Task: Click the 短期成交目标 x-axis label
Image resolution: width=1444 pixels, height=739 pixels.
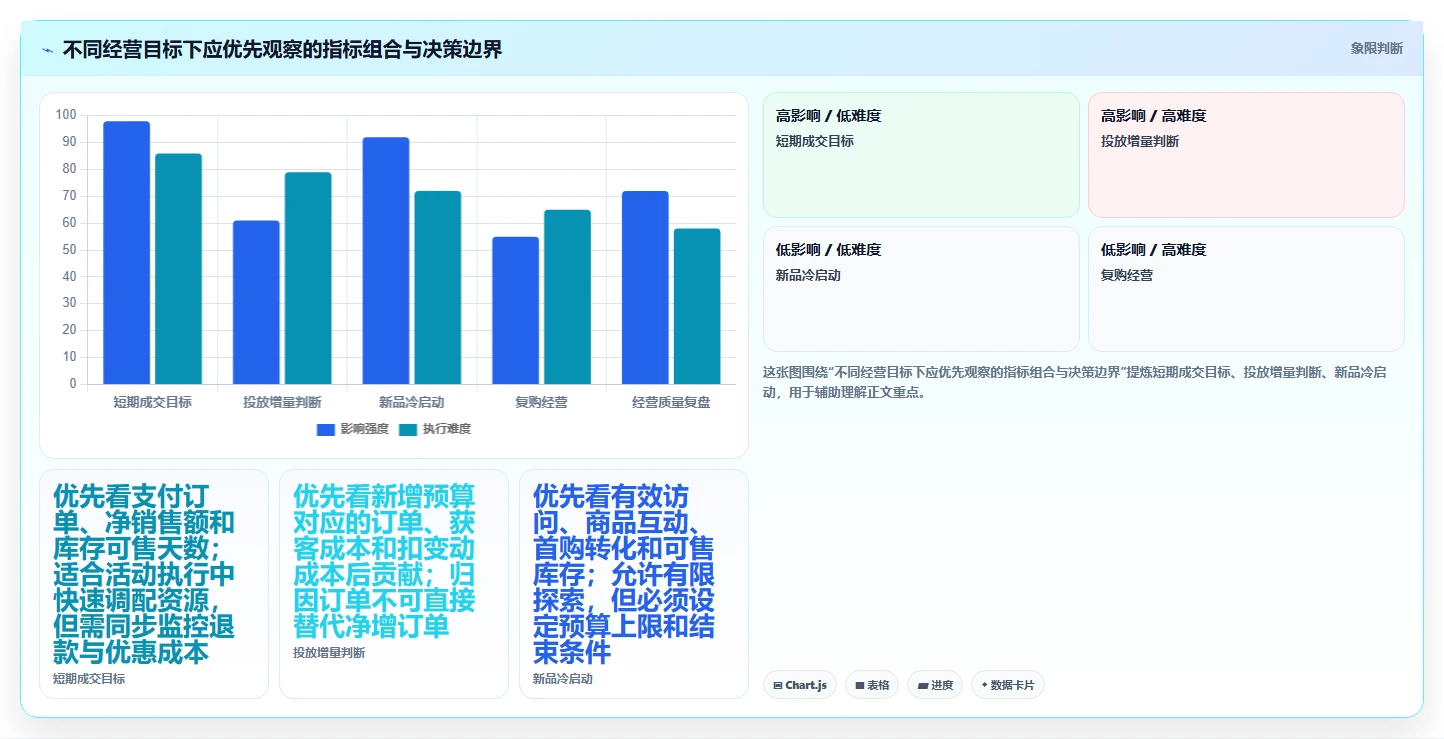Action: [153, 402]
